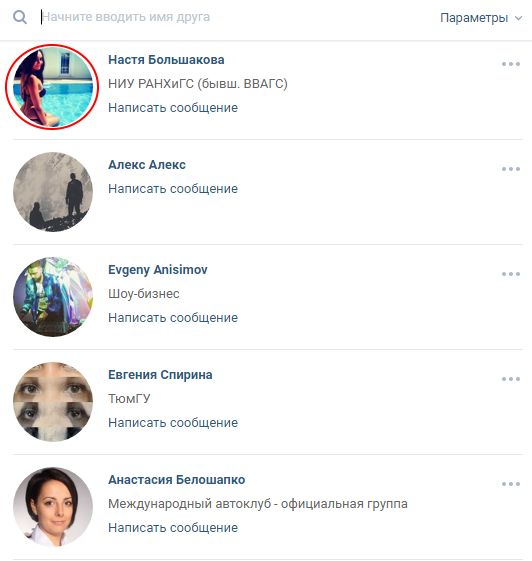Open Настя Большакова's profile name link

click(x=166, y=60)
